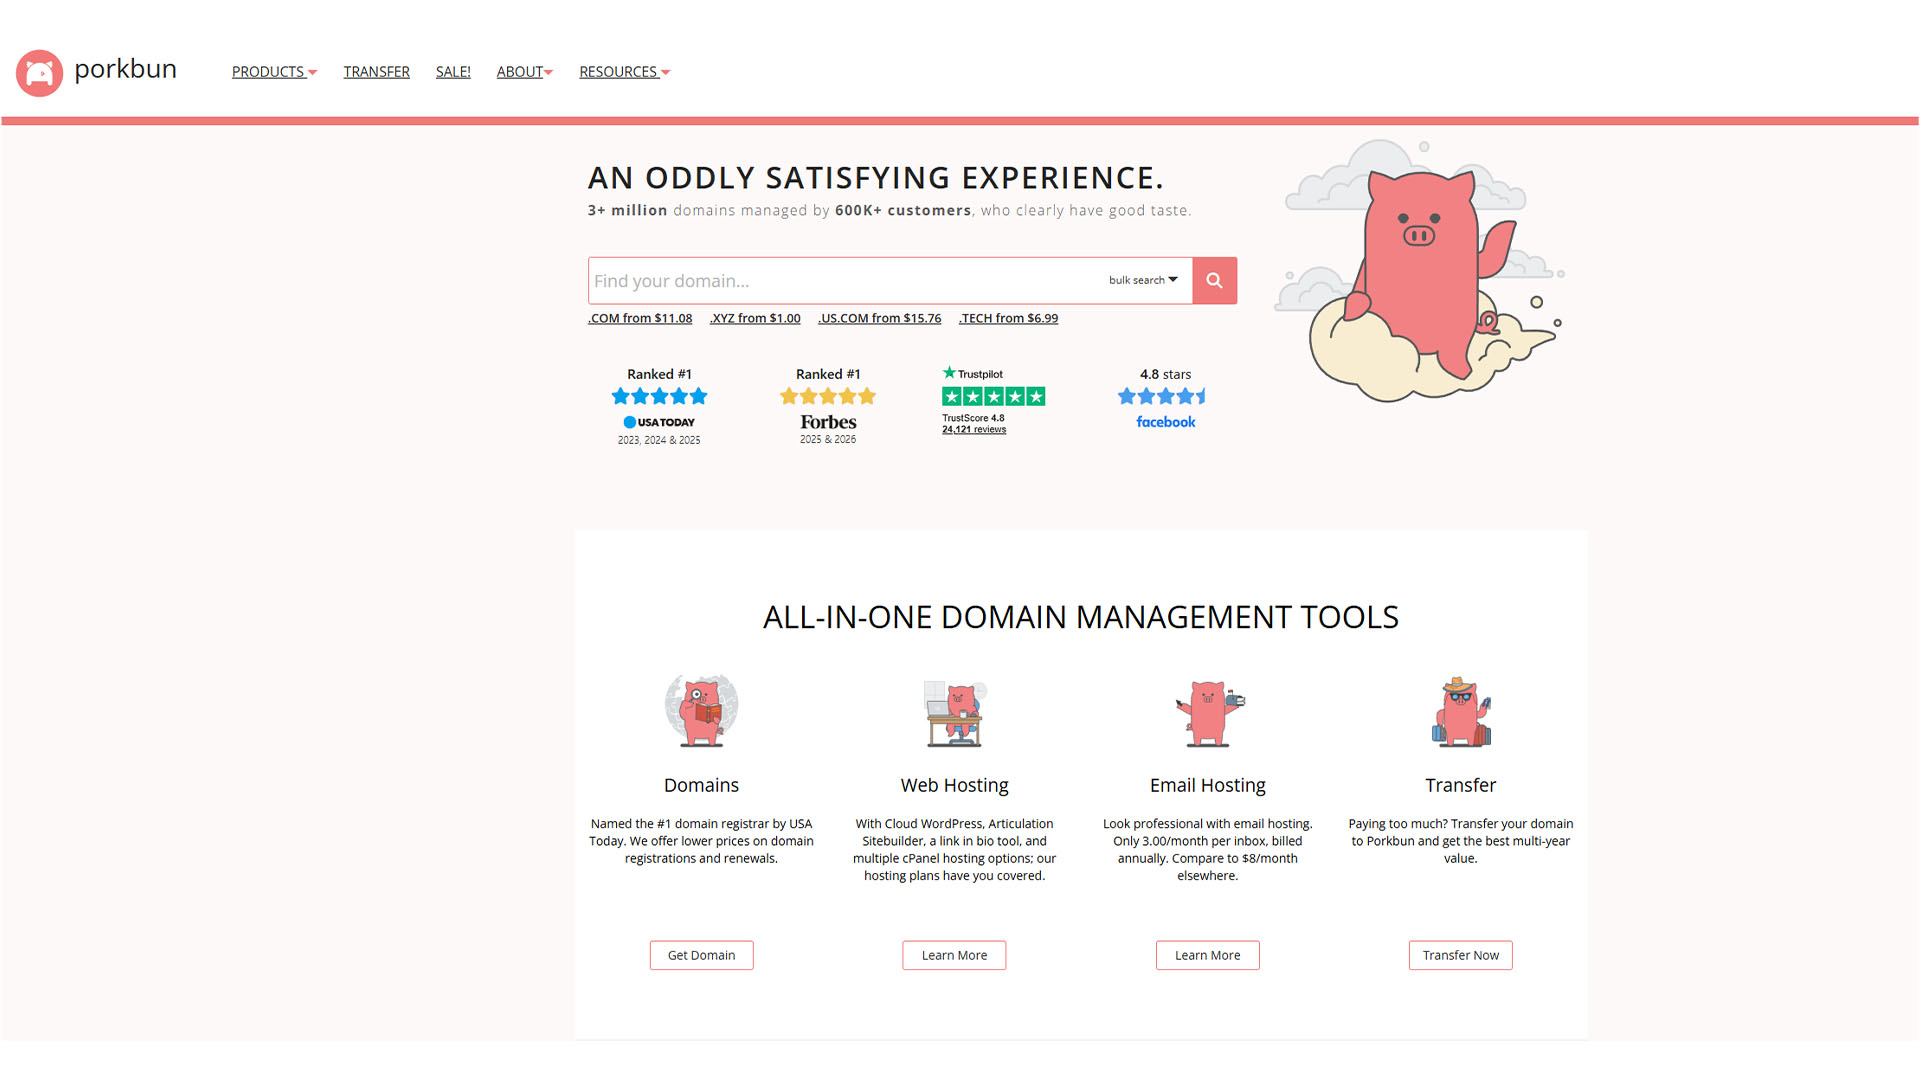Click the pig on cloud mascot image

(1420, 271)
